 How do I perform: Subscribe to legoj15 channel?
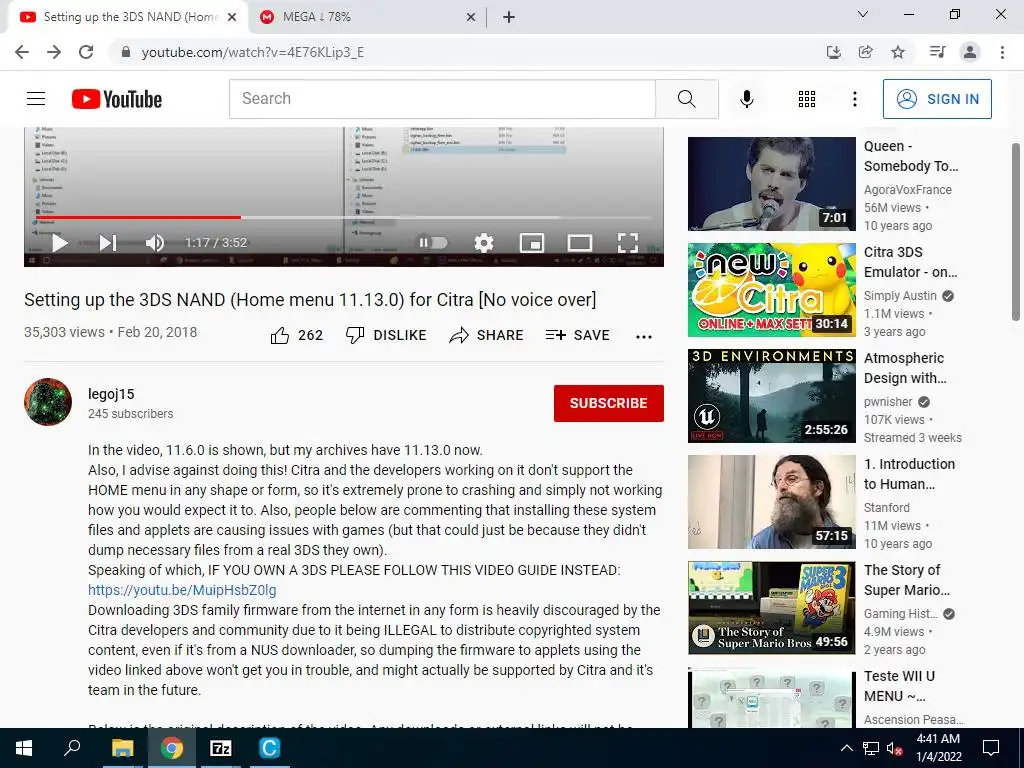coord(609,403)
